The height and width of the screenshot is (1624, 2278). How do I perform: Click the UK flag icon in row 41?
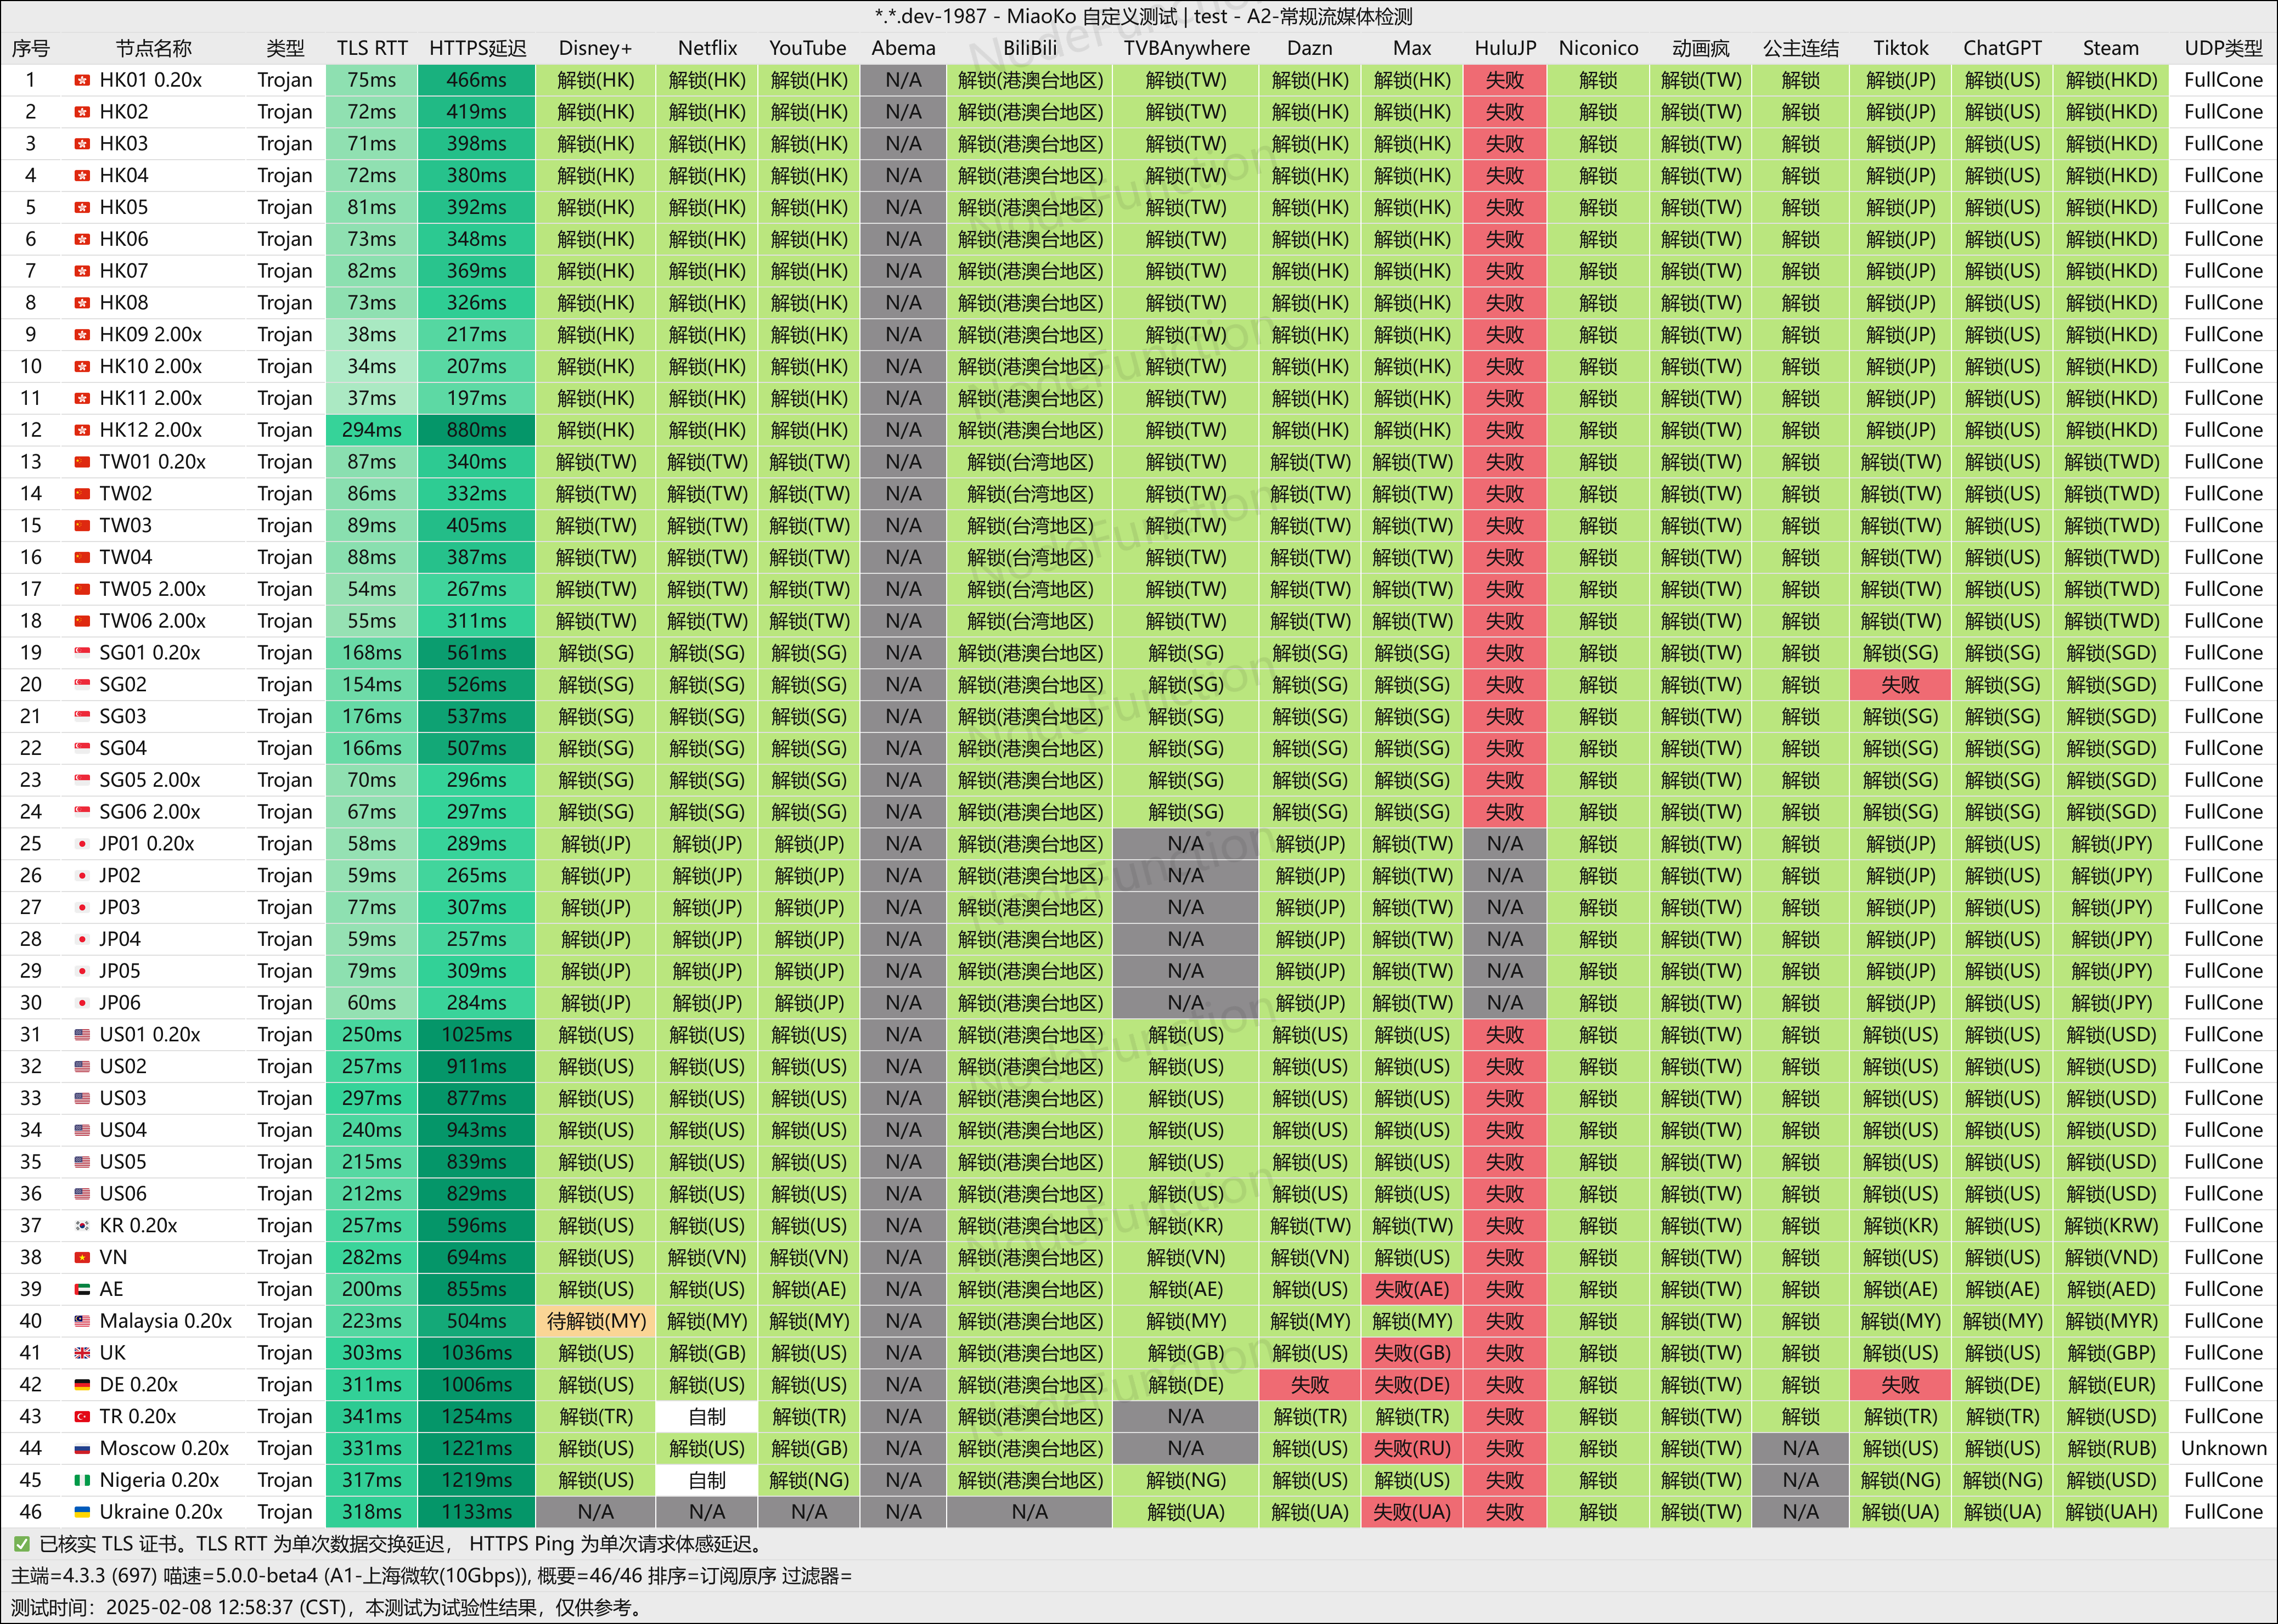click(82, 1353)
